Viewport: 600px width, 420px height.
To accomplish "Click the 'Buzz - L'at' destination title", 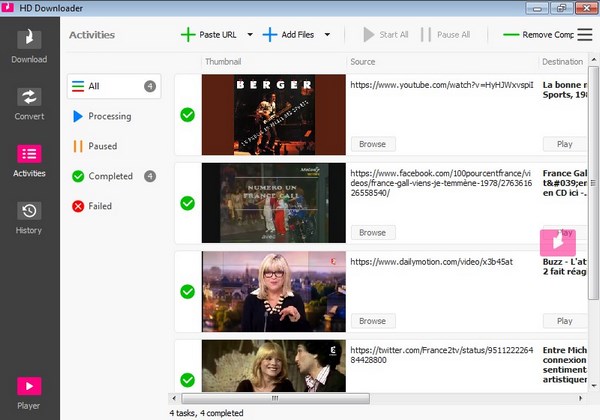I will click(565, 267).
